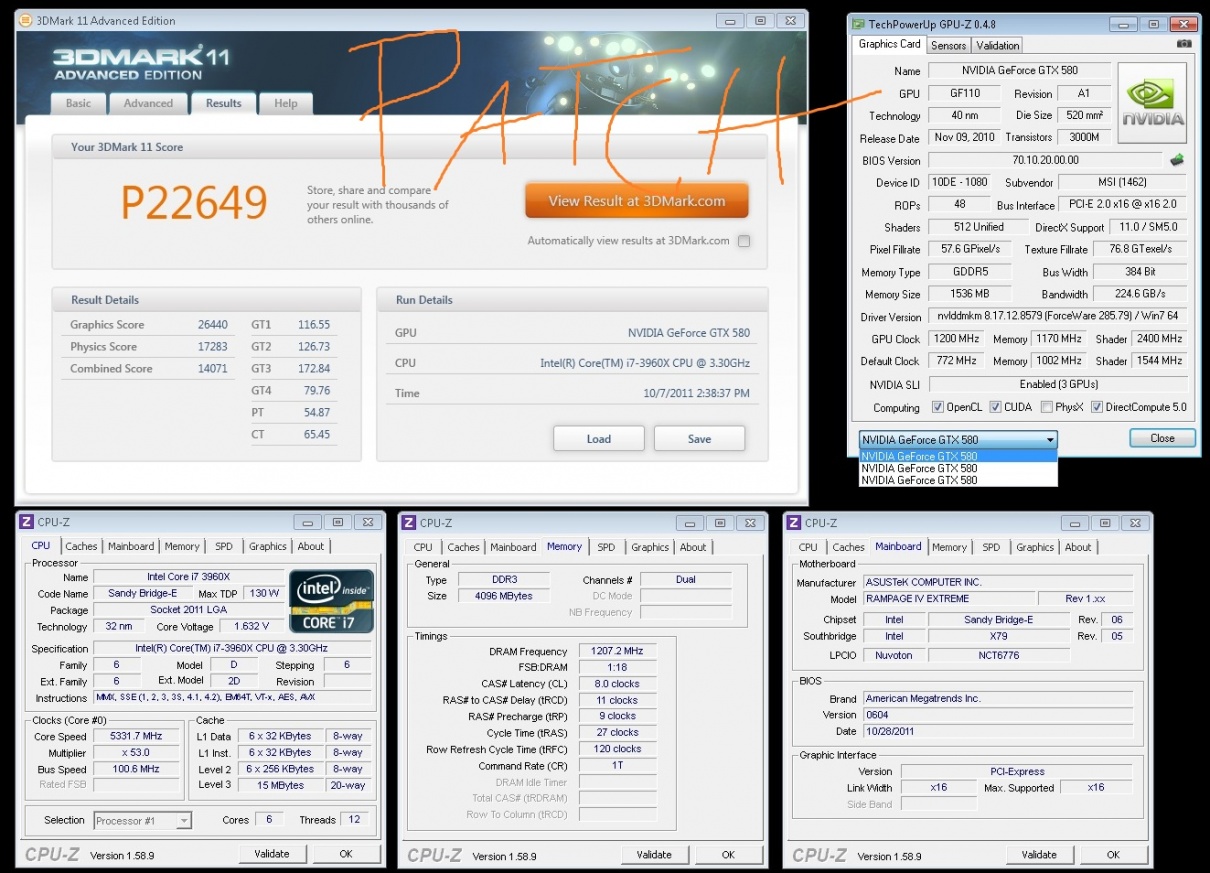Check the PhysX computing checkbox
Viewport: 1210px width, 873px height.
(x=1046, y=407)
